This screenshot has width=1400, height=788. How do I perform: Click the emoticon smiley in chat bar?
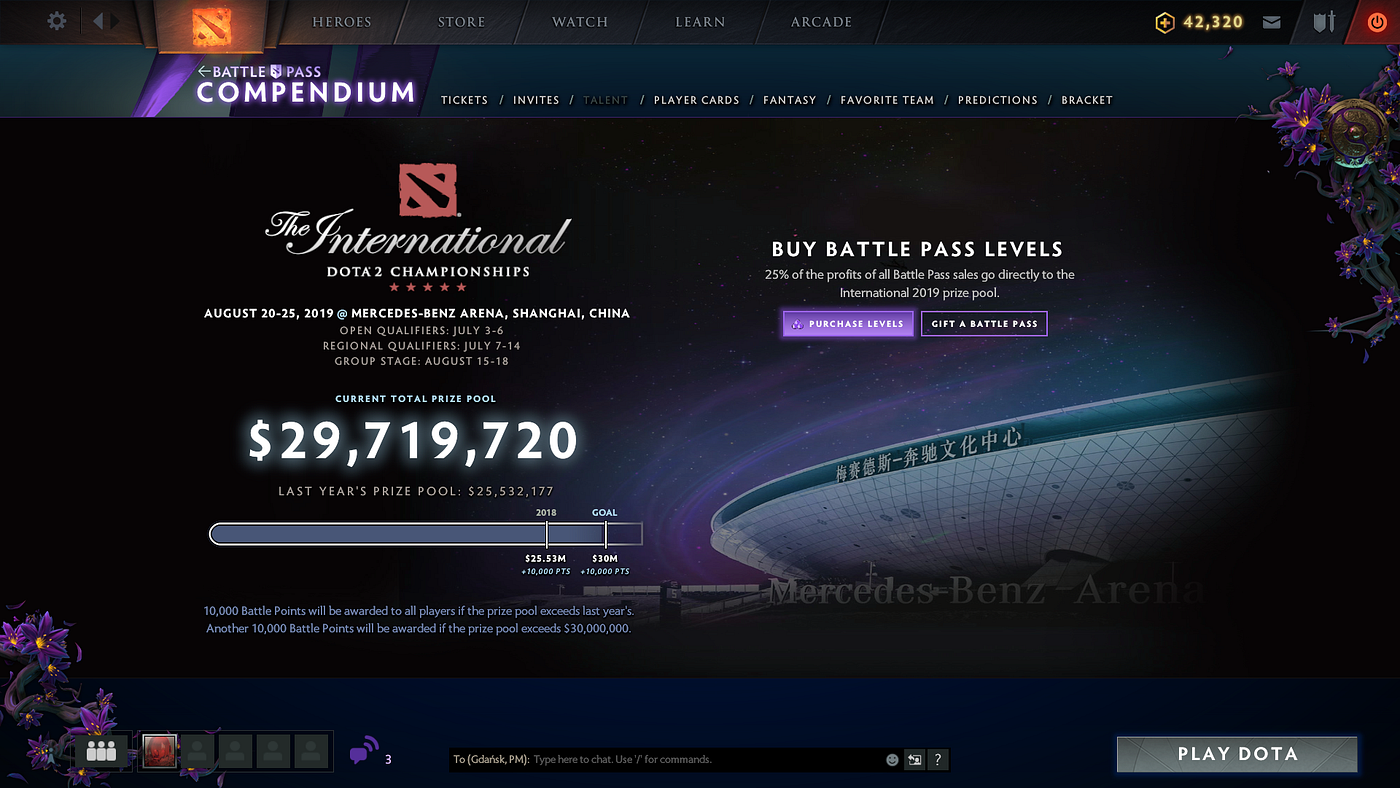point(892,760)
